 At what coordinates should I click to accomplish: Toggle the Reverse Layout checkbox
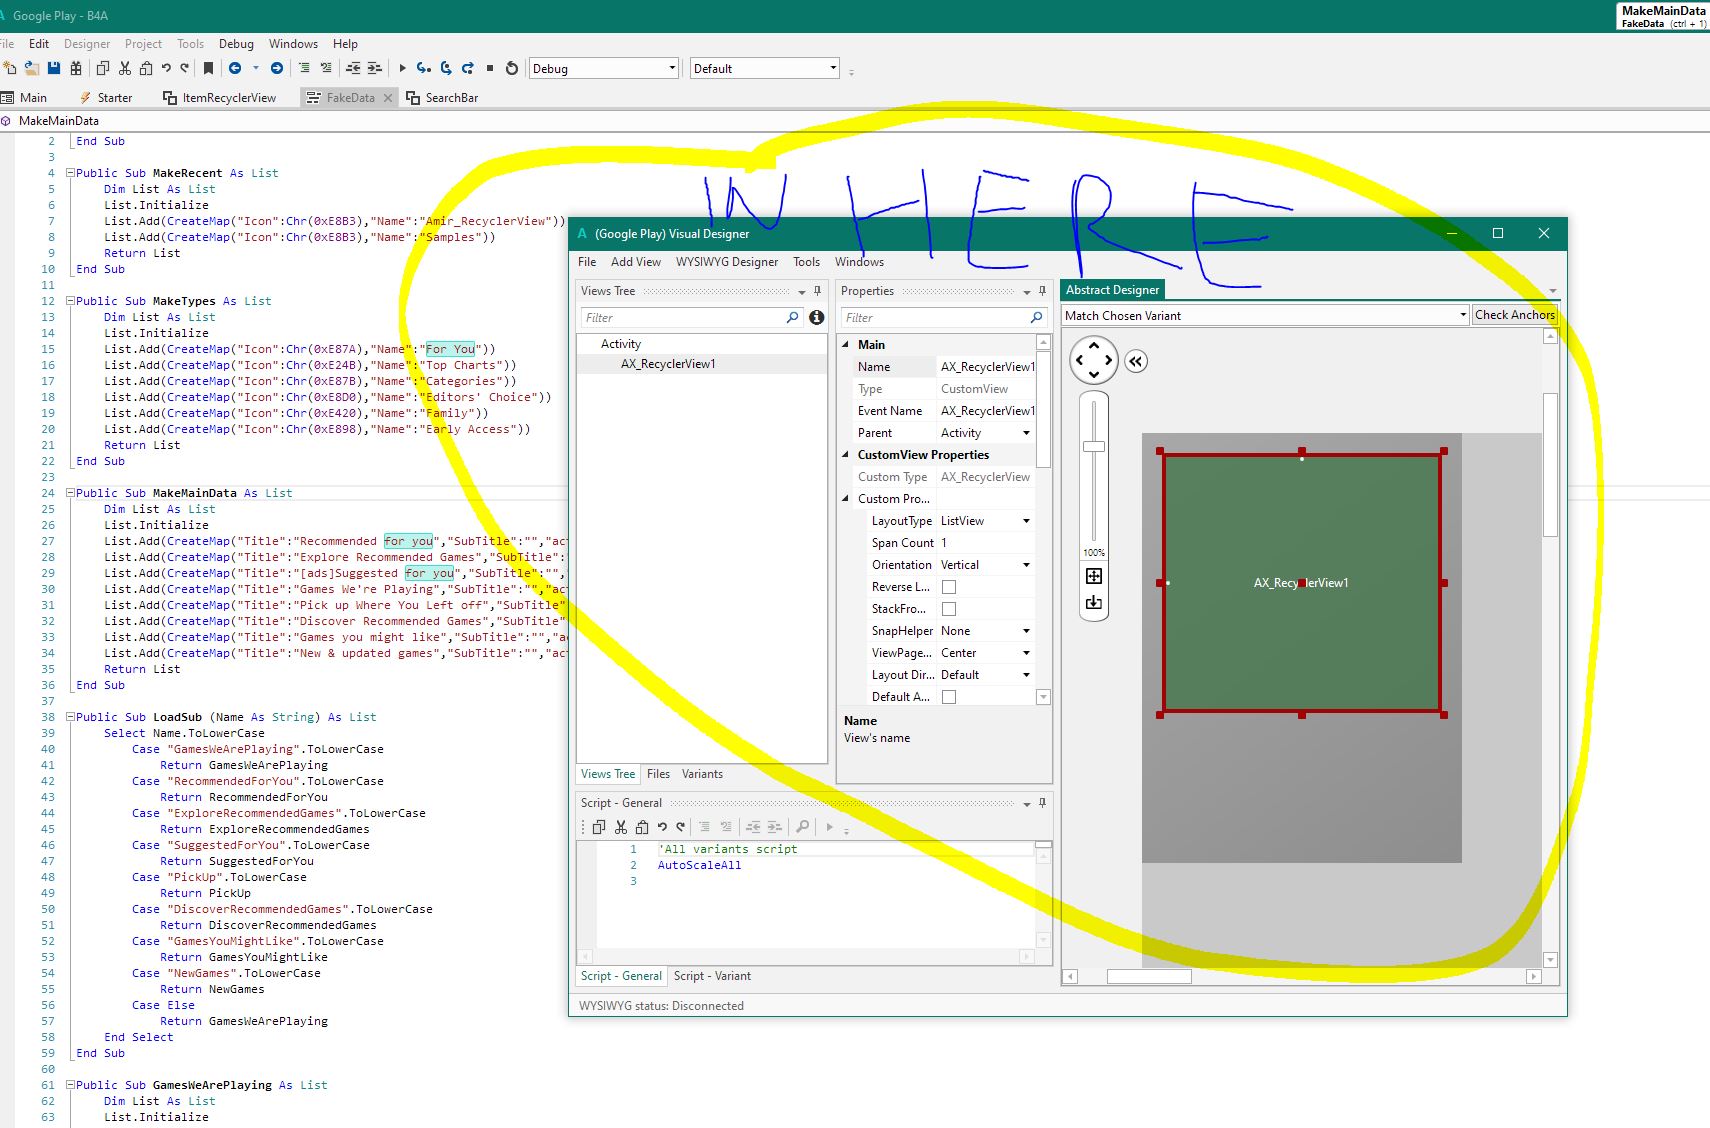pyautogui.click(x=949, y=587)
